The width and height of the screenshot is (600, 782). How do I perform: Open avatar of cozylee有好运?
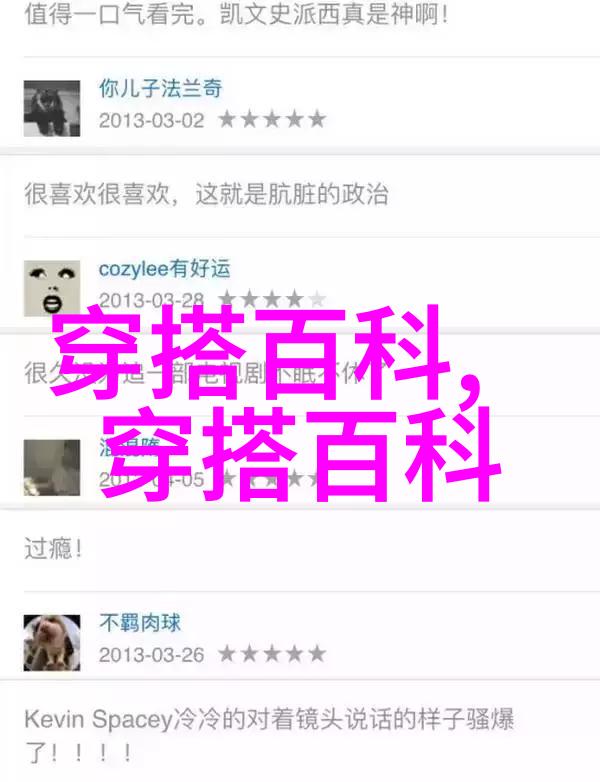(52, 288)
